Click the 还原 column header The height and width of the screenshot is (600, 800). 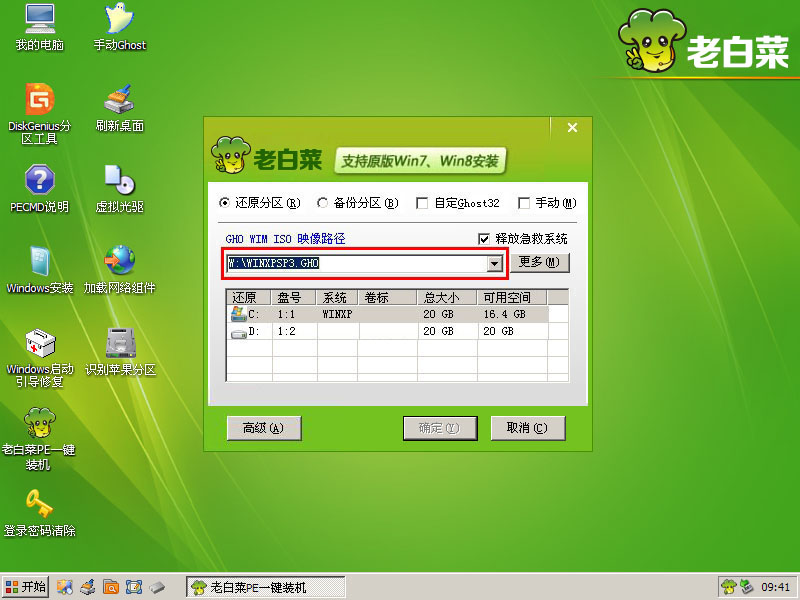[249, 297]
